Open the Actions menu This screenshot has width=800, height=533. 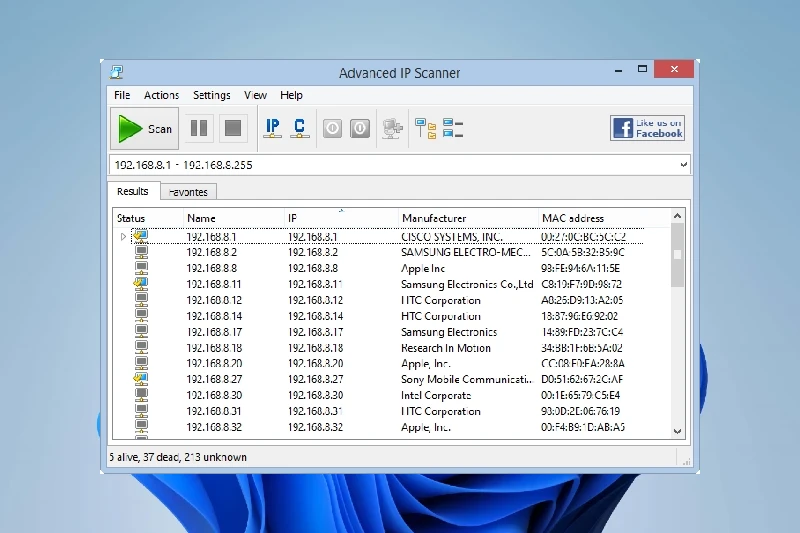[x=161, y=95]
